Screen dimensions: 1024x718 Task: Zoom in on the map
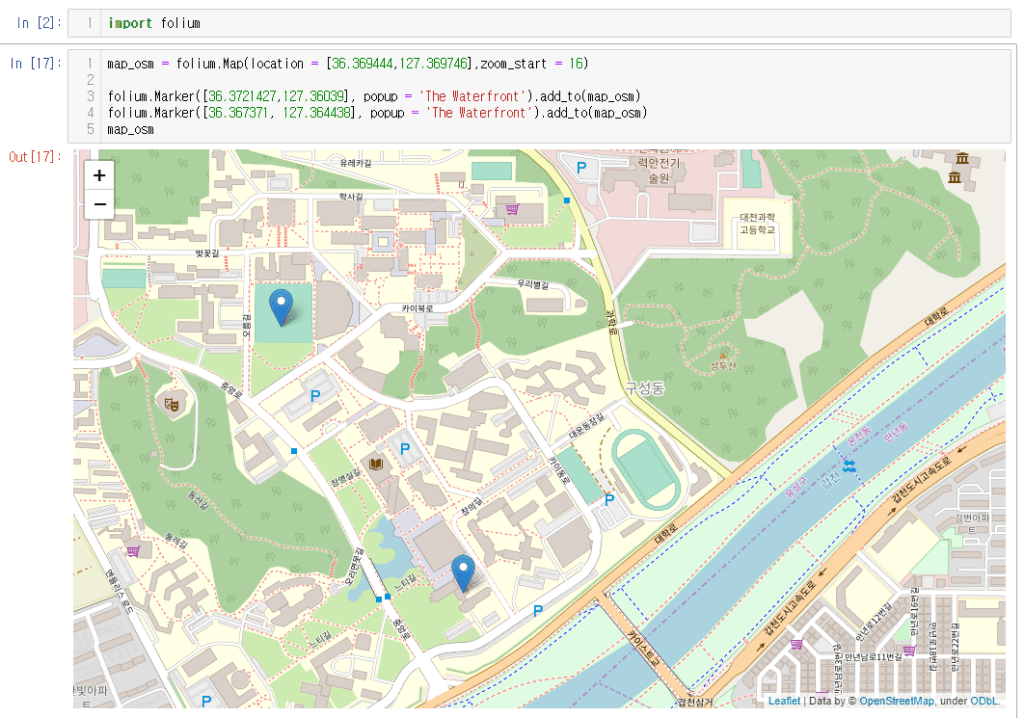(x=99, y=175)
